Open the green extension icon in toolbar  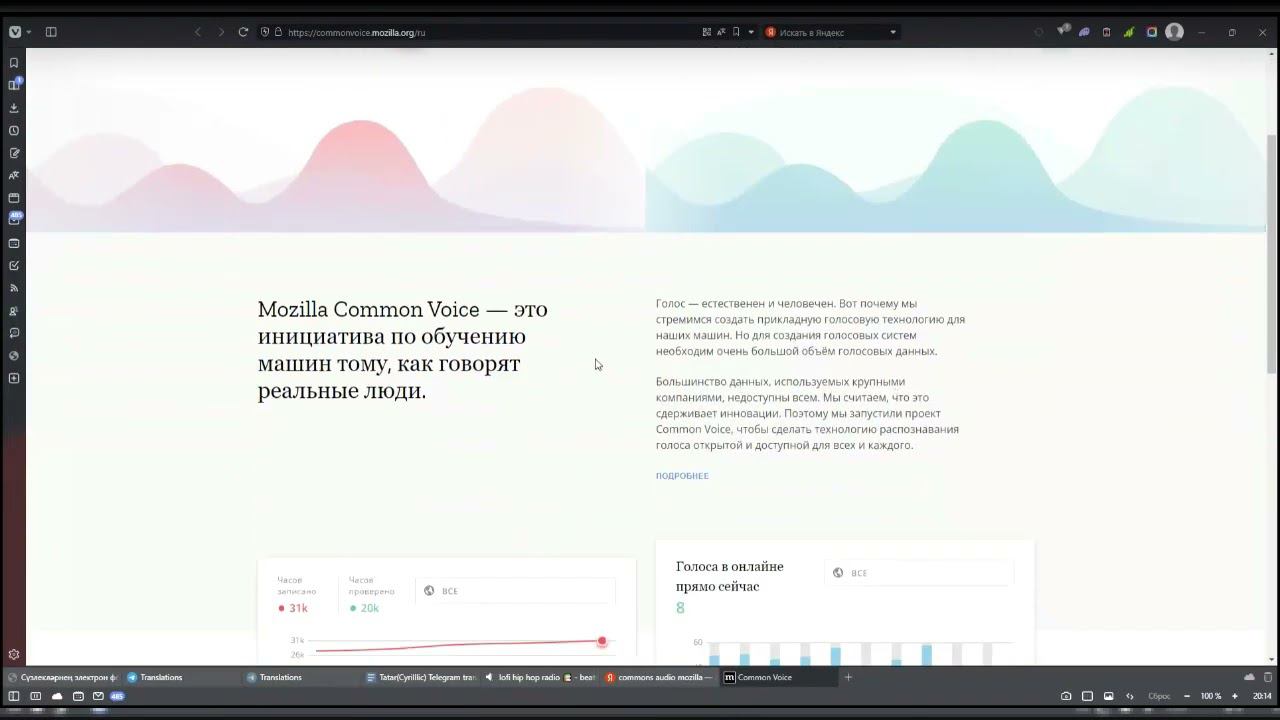tap(1129, 32)
